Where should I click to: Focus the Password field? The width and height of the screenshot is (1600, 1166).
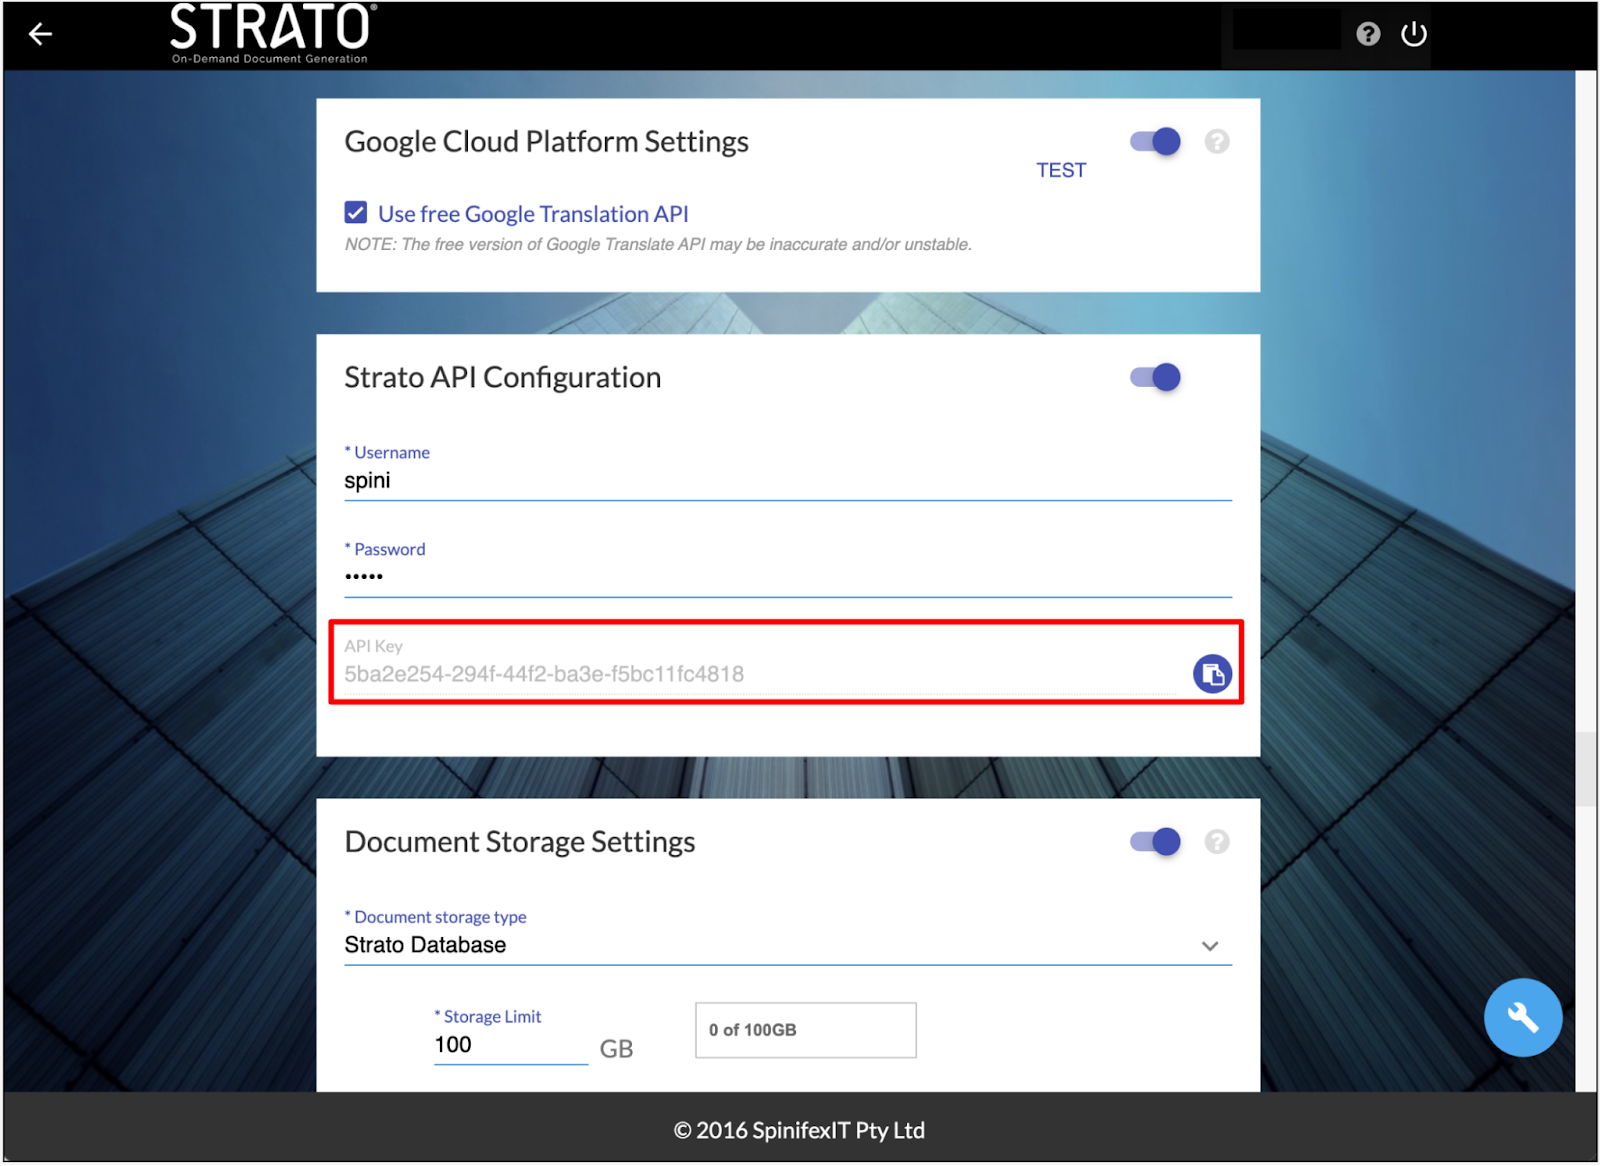(x=786, y=577)
